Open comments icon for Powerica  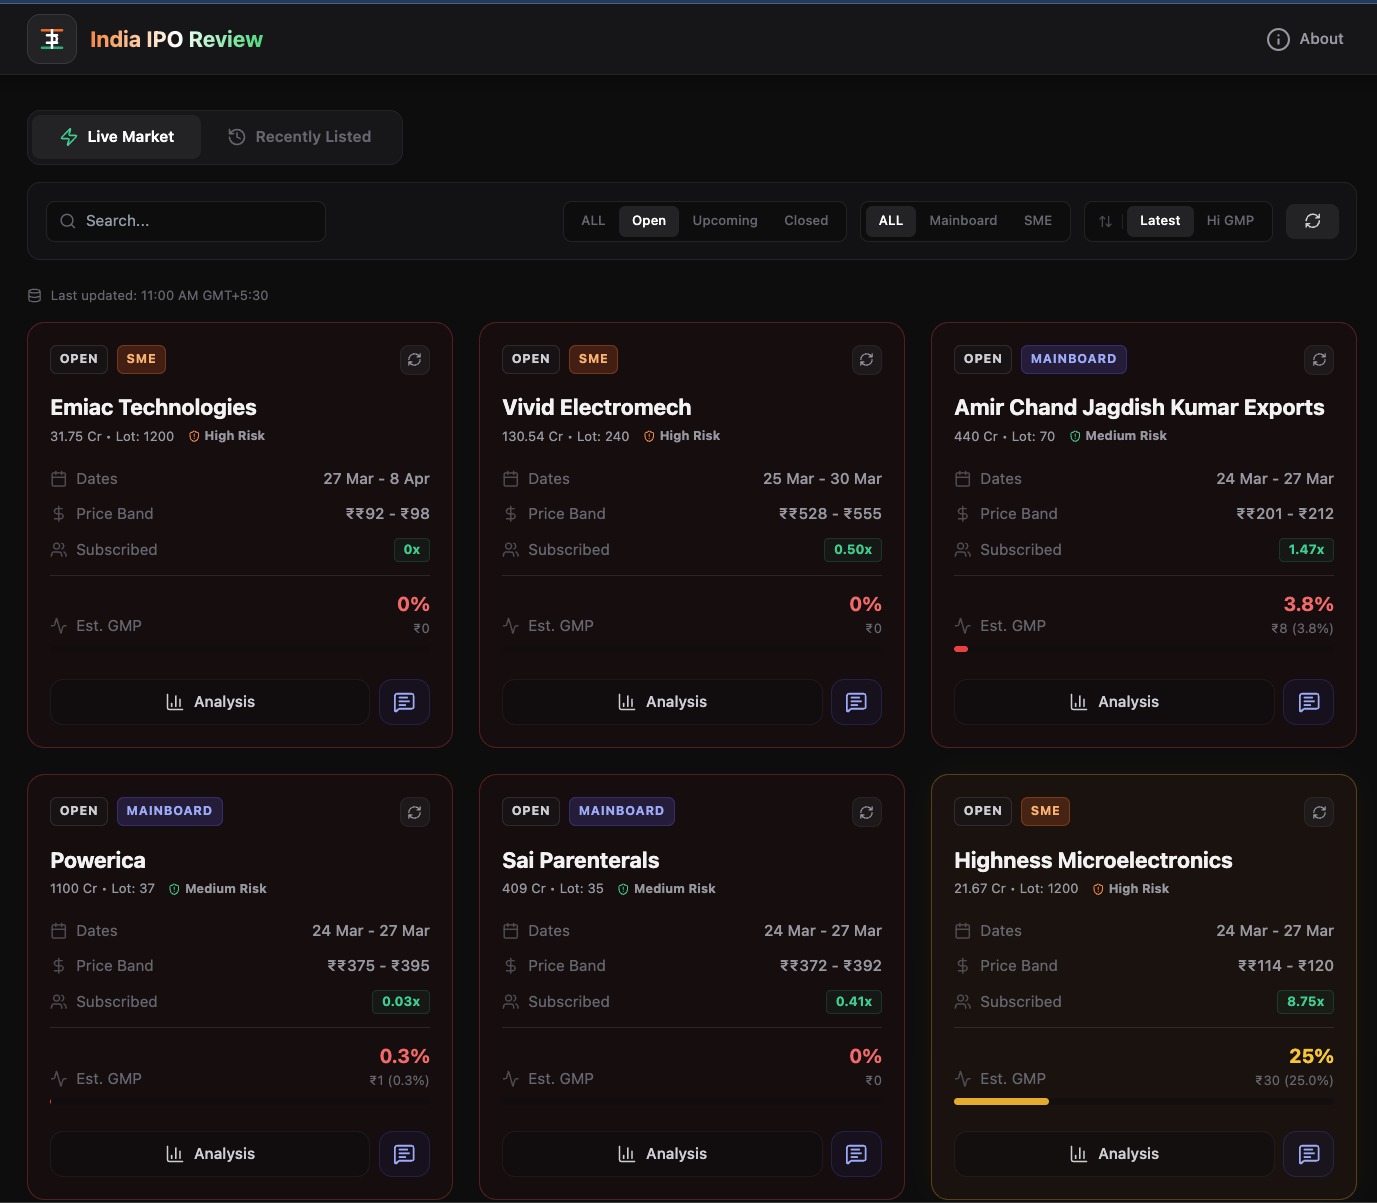404,1154
